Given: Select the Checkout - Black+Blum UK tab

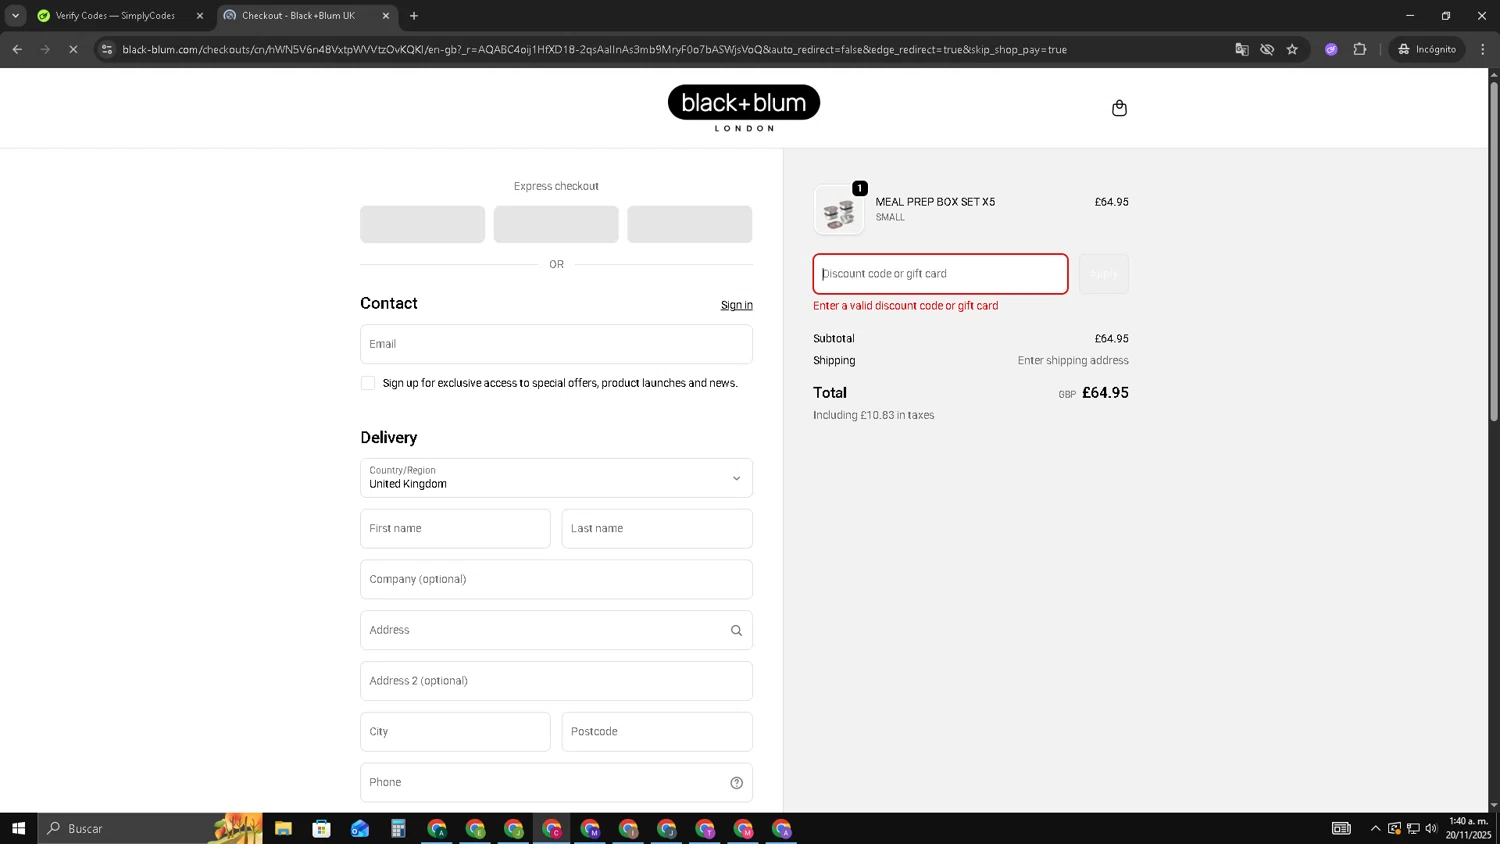Looking at the screenshot, I should 298,16.
